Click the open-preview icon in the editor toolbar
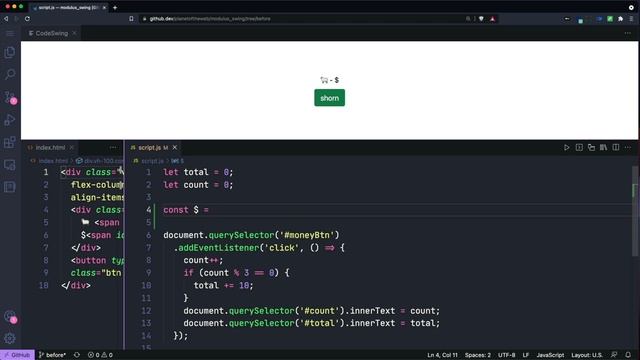 [x=591, y=147]
